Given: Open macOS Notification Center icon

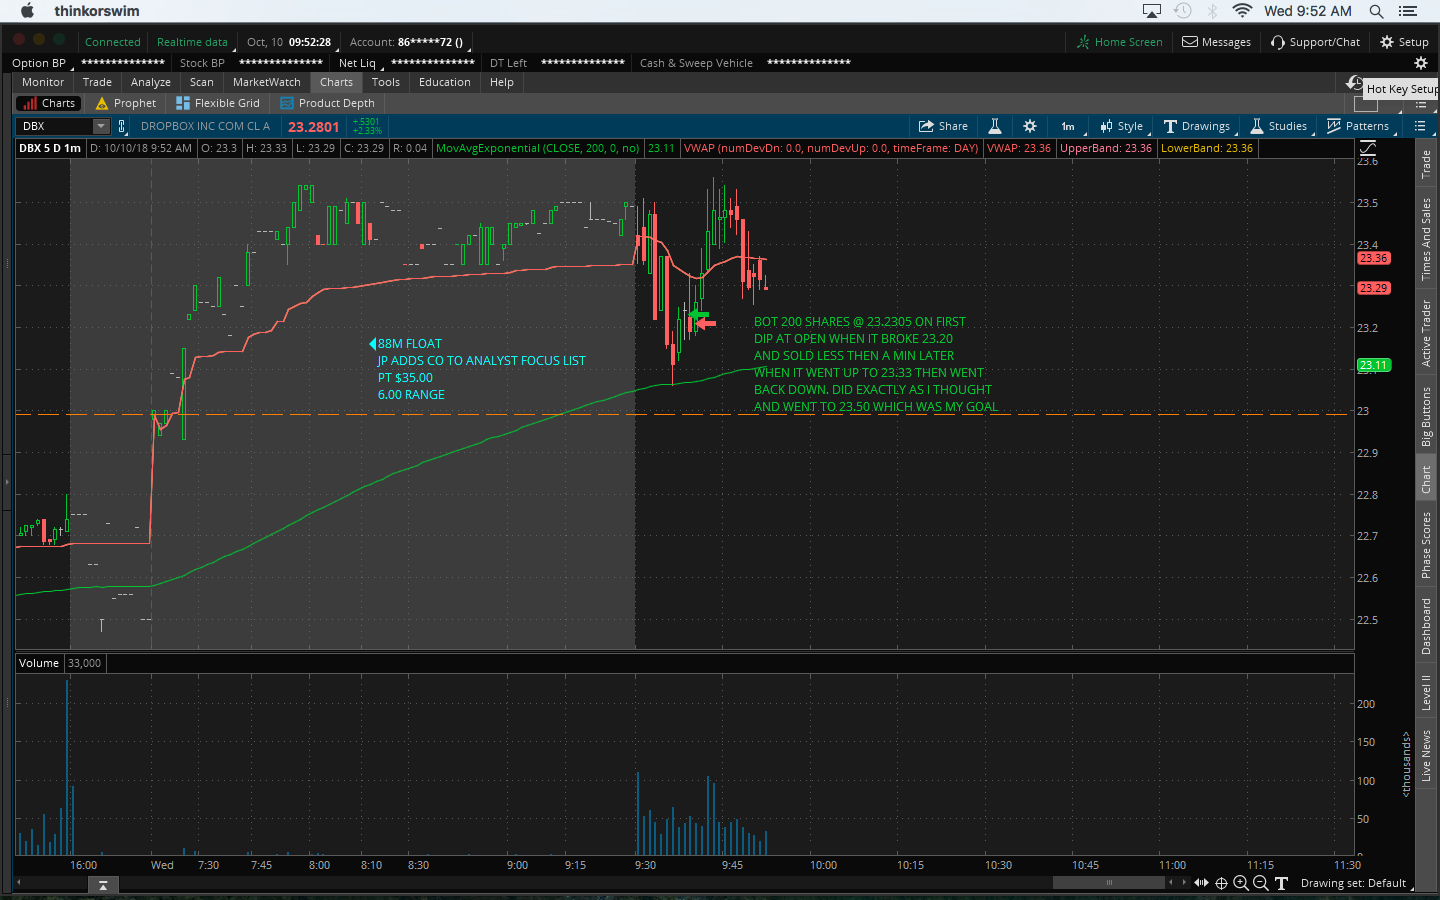Looking at the screenshot, I should [1408, 11].
